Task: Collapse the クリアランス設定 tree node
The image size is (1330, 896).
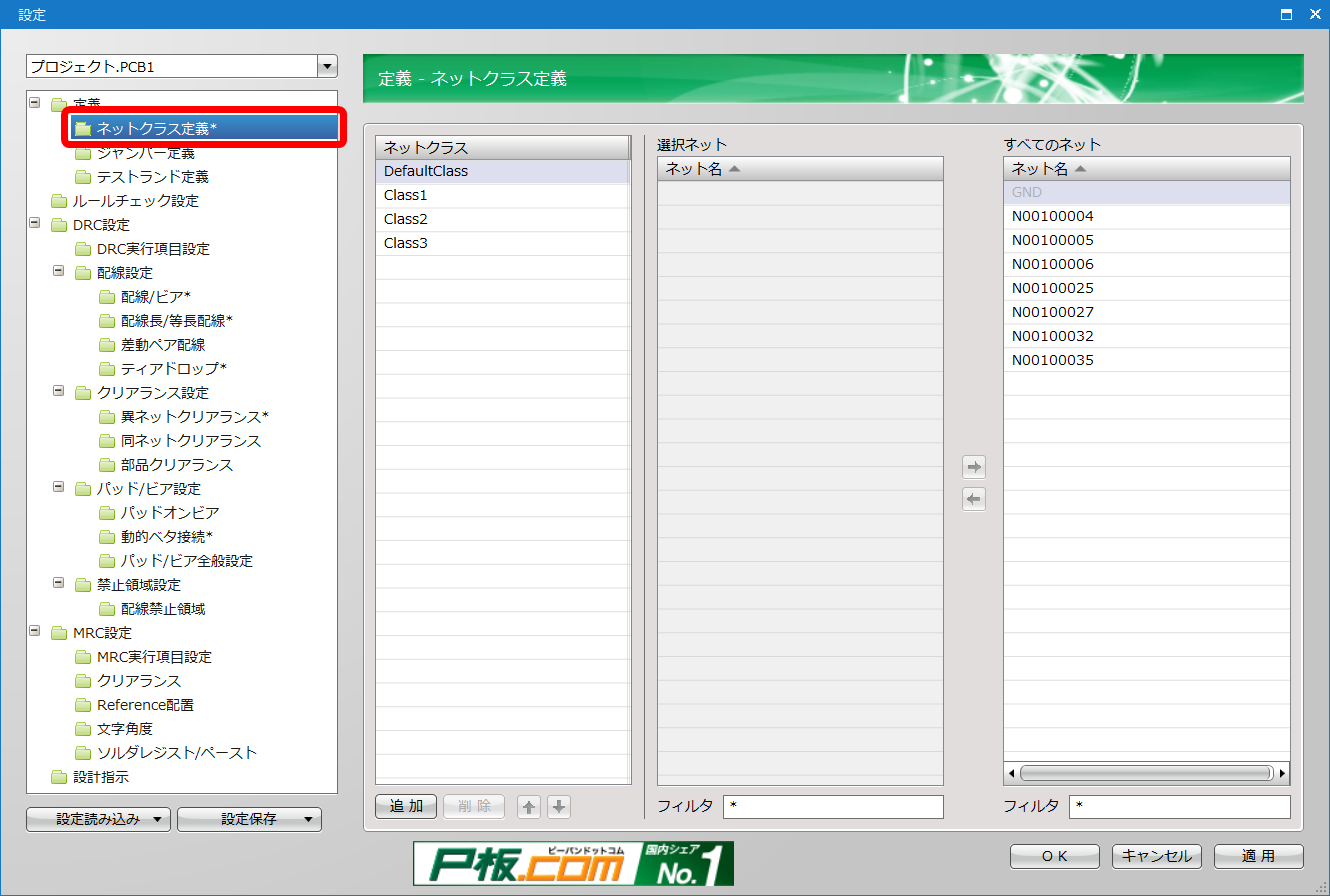Action: (x=59, y=392)
